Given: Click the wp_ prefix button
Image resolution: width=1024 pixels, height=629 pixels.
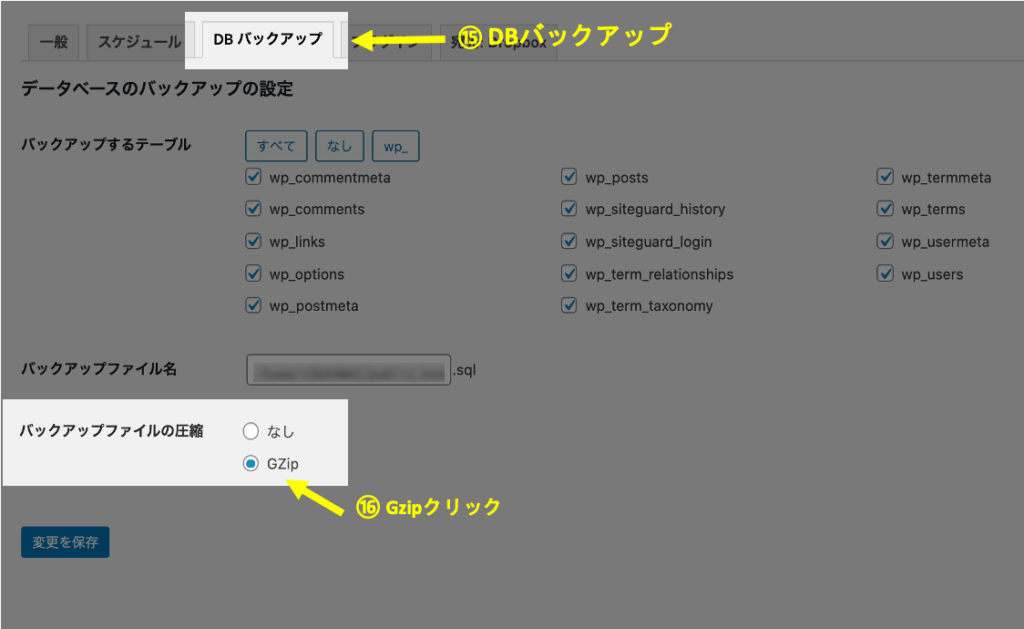Looking at the screenshot, I should click(x=396, y=146).
